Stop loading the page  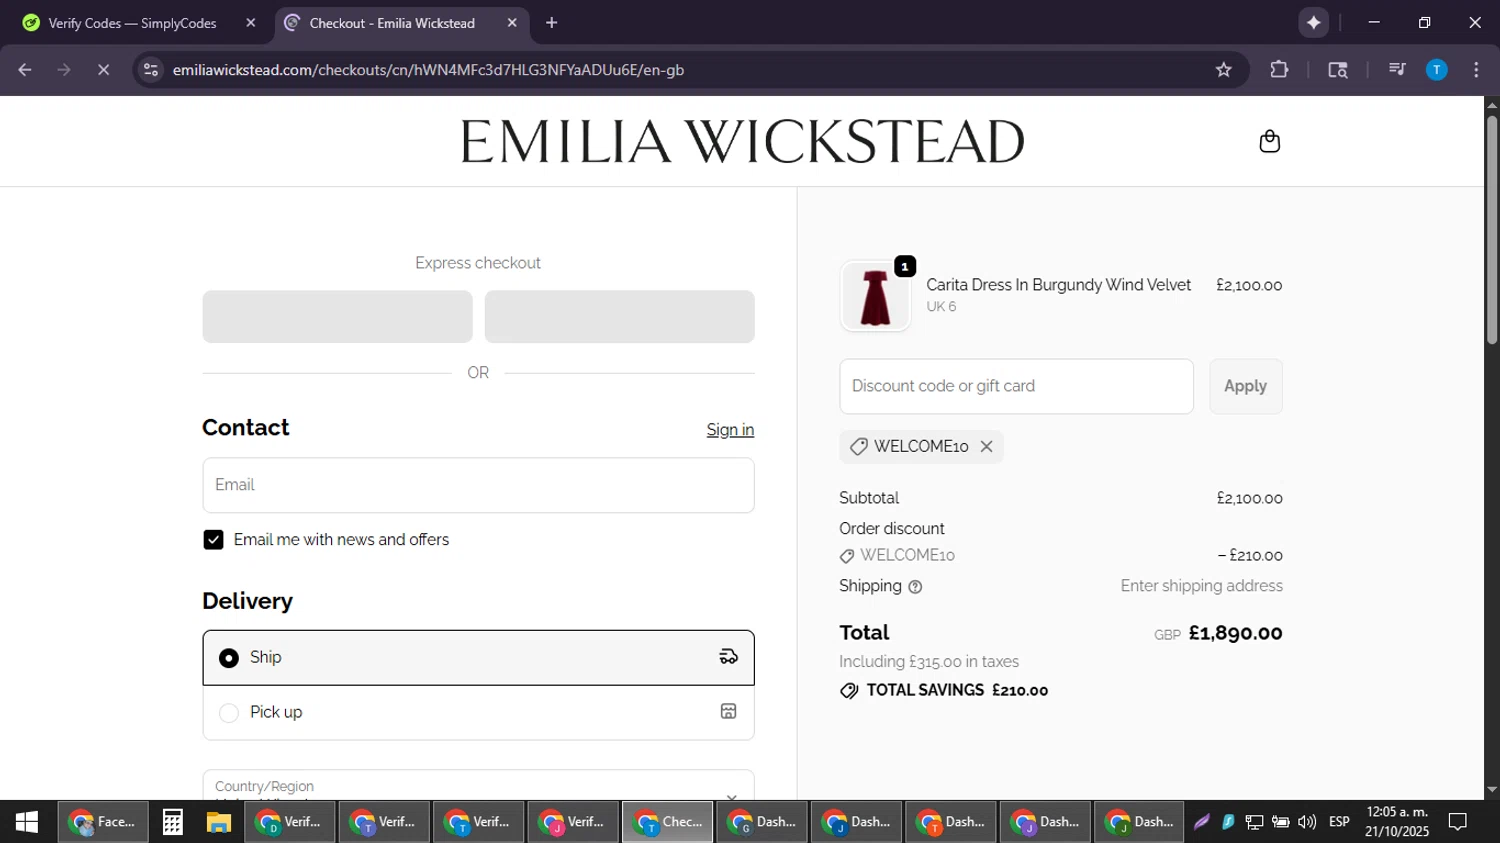103,70
